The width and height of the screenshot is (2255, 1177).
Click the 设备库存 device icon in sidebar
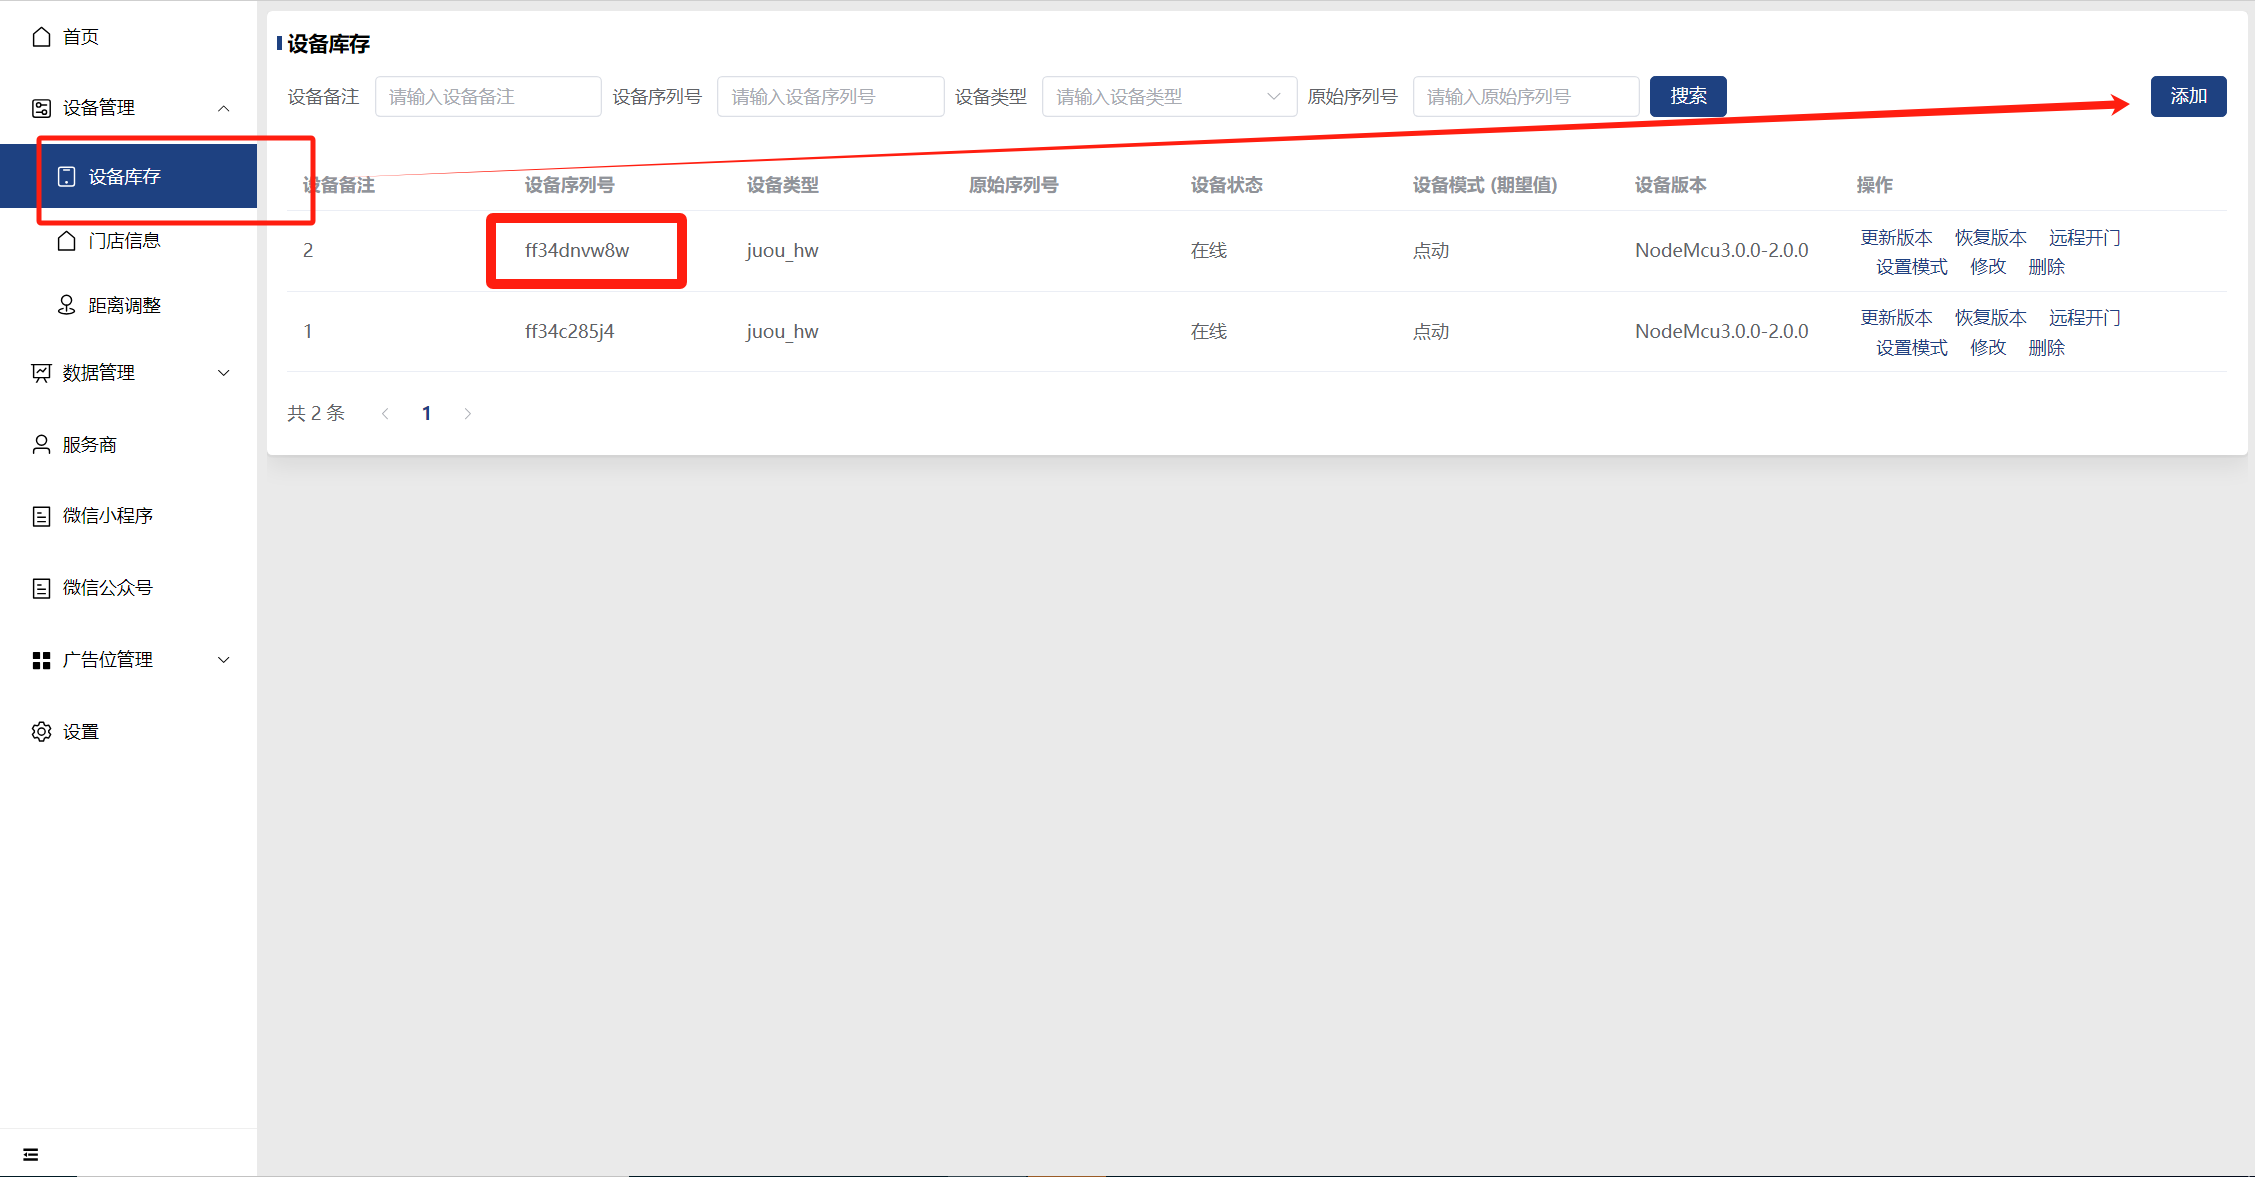(66, 175)
